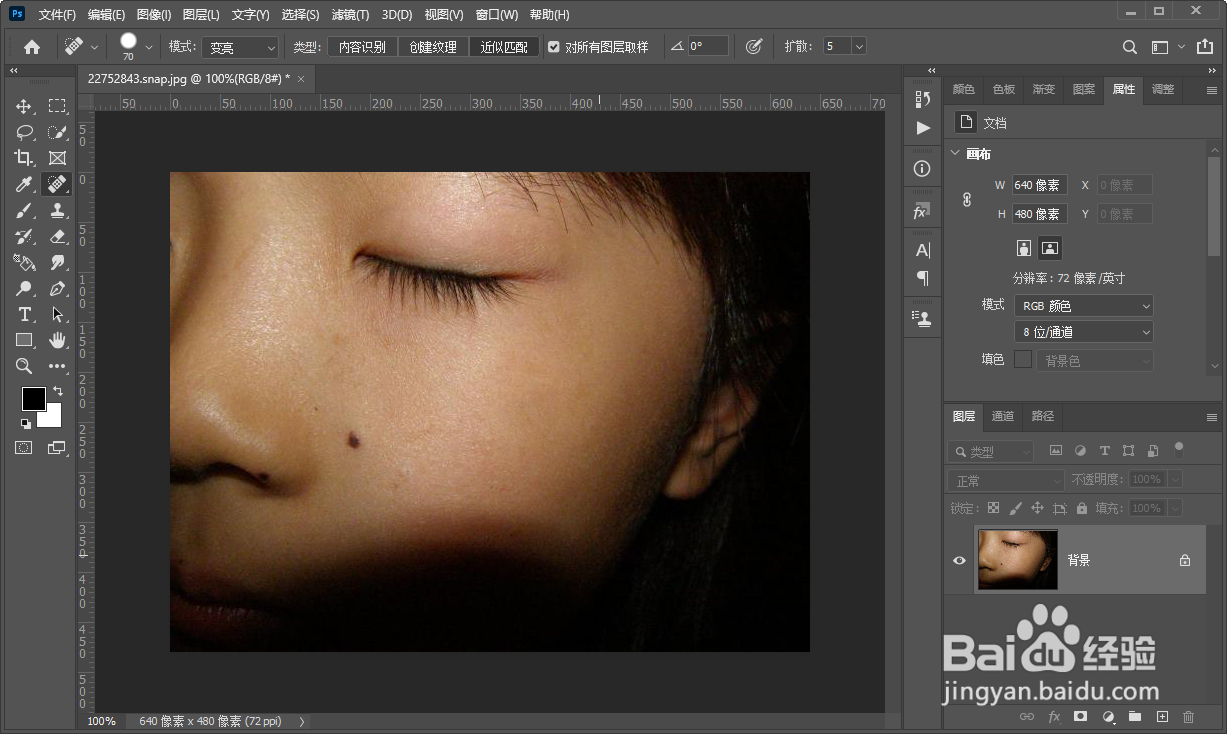Image resolution: width=1227 pixels, height=734 pixels.
Task: Click the 内容识别 type button
Action: coord(362,47)
